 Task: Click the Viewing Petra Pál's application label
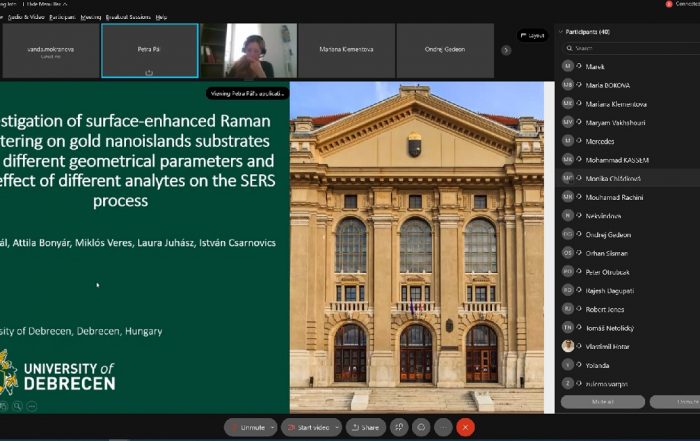point(247,93)
